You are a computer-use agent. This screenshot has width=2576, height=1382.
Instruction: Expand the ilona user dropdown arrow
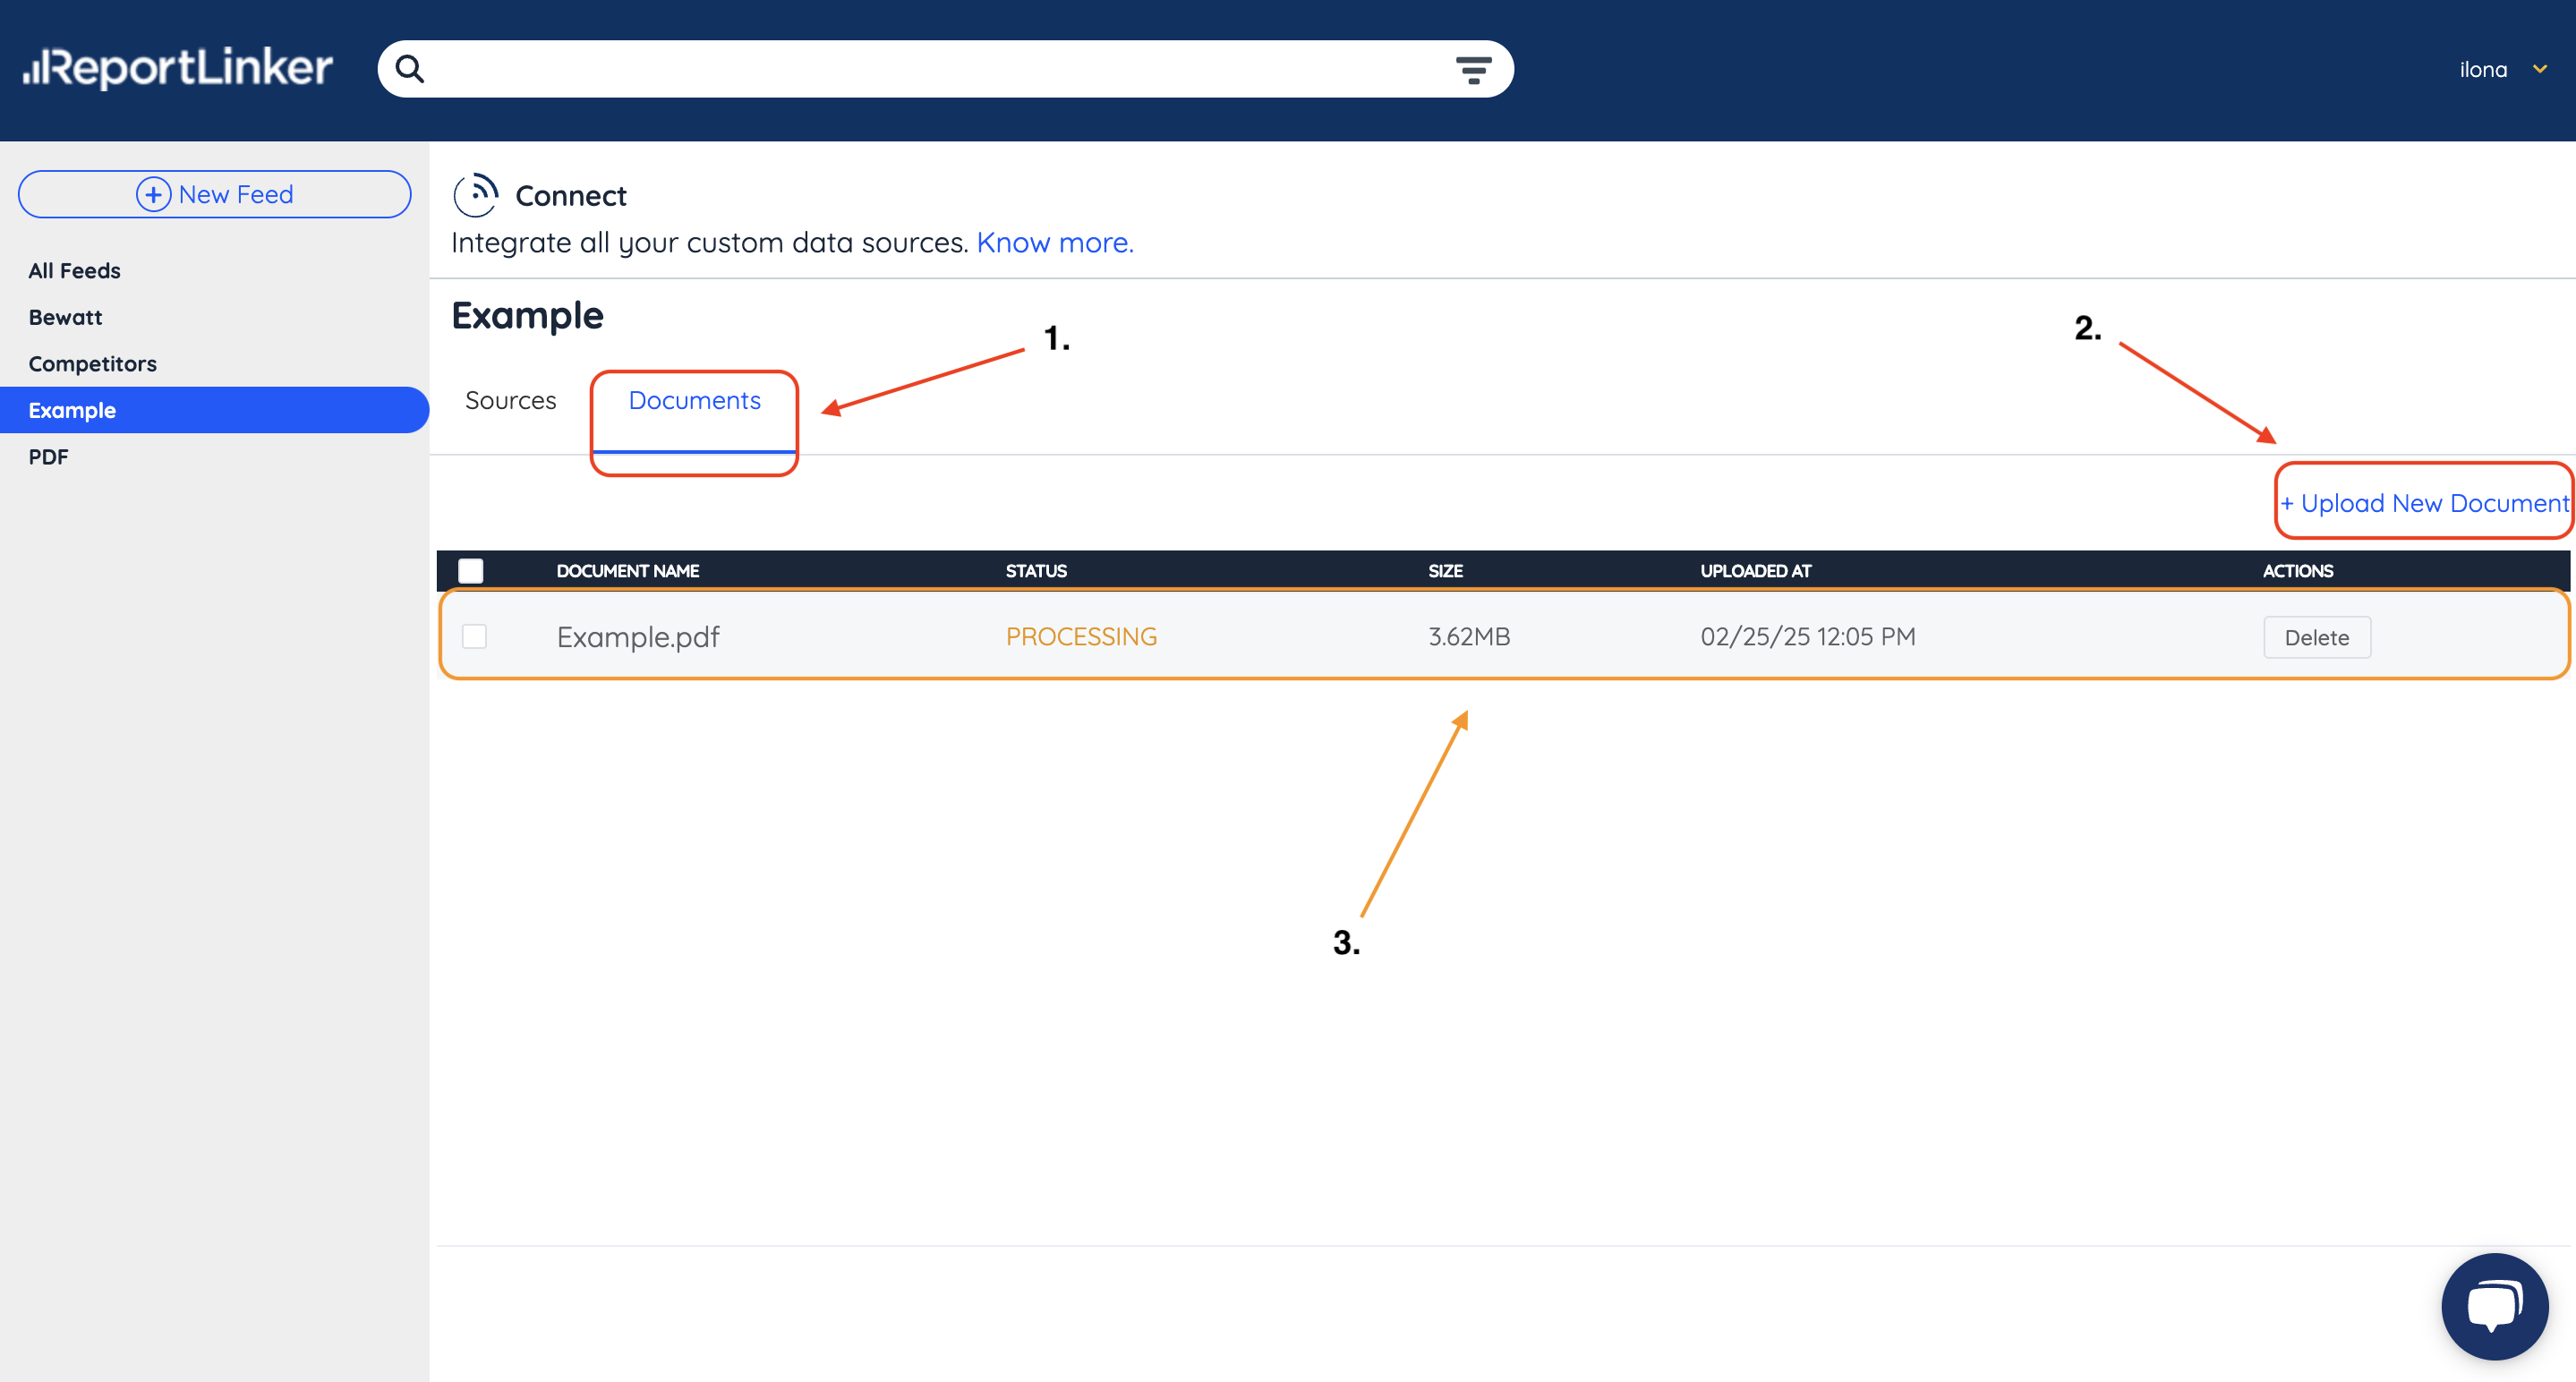2540,69
